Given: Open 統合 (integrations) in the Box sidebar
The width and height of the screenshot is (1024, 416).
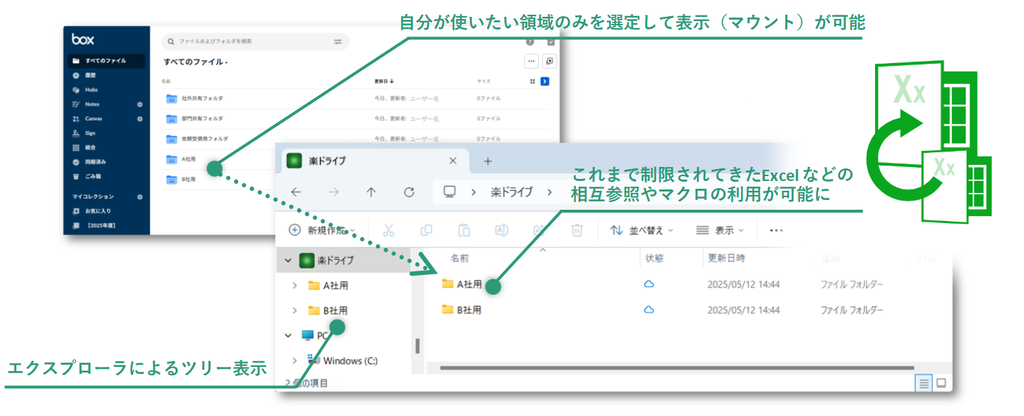Looking at the screenshot, I should pyautogui.click(x=90, y=148).
